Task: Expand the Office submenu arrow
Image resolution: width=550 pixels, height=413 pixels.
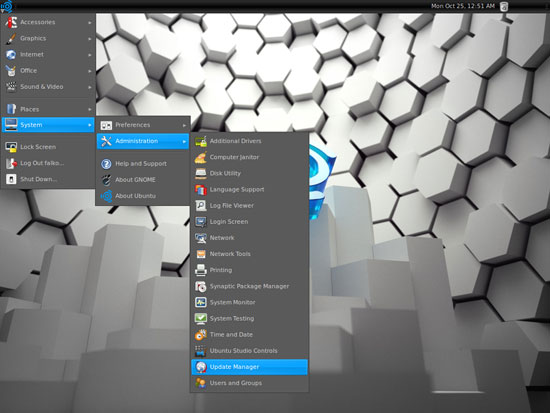Action: [90, 71]
